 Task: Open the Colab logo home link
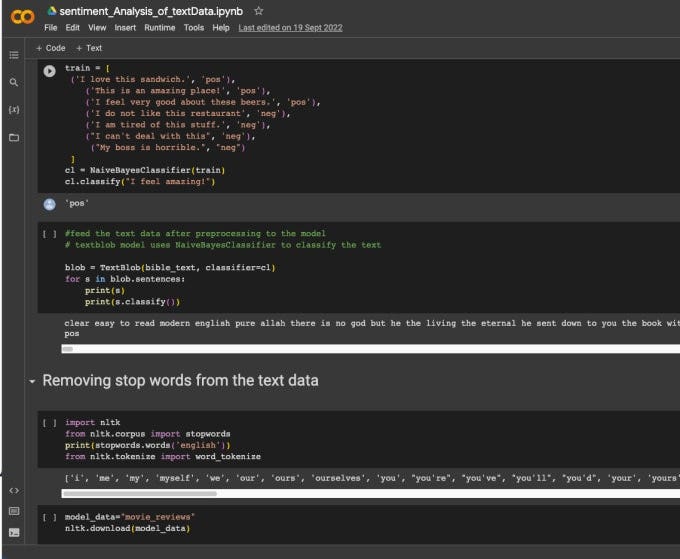pyautogui.click(x=22, y=17)
